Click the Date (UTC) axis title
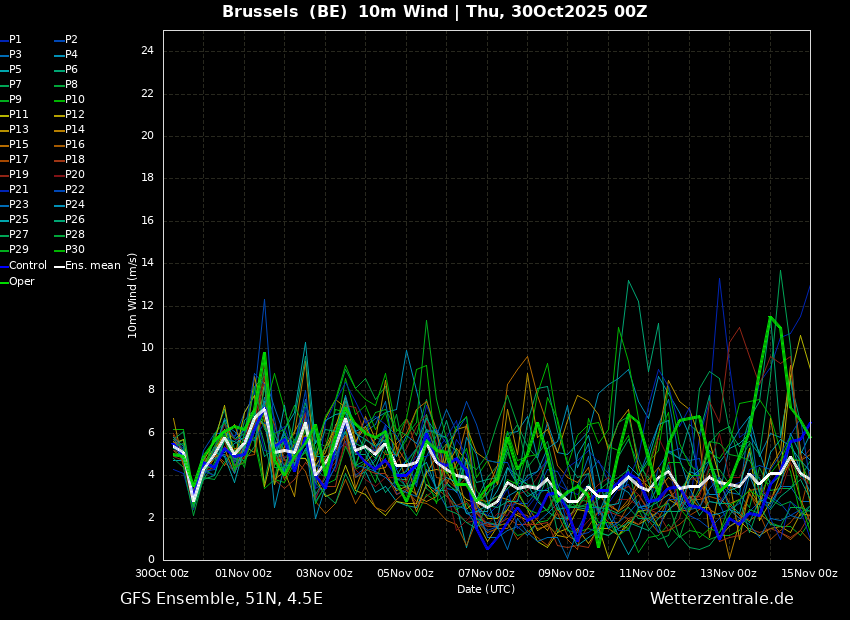Viewport: 850px width, 620px height. pyautogui.click(x=486, y=589)
